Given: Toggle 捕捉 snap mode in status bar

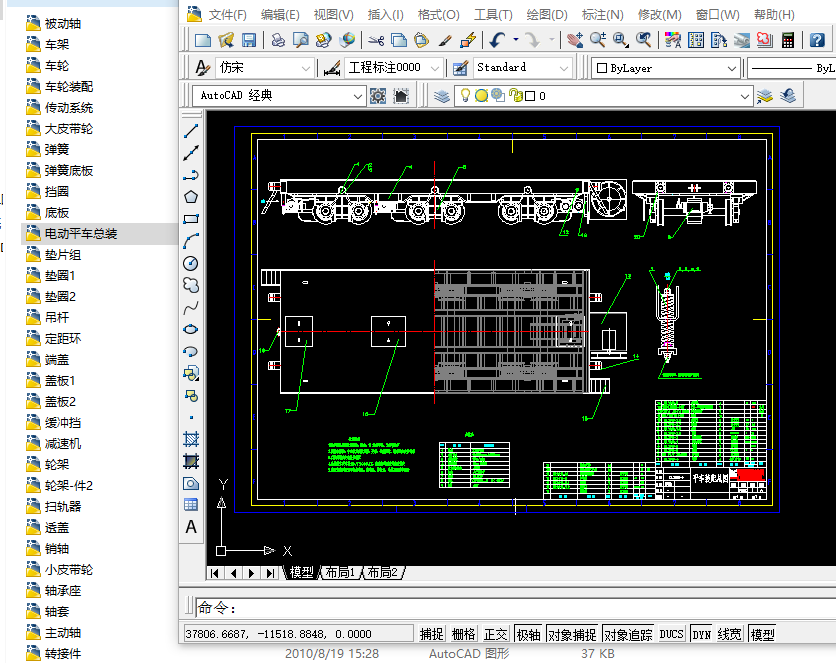Looking at the screenshot, I should (x=431, y=634).
